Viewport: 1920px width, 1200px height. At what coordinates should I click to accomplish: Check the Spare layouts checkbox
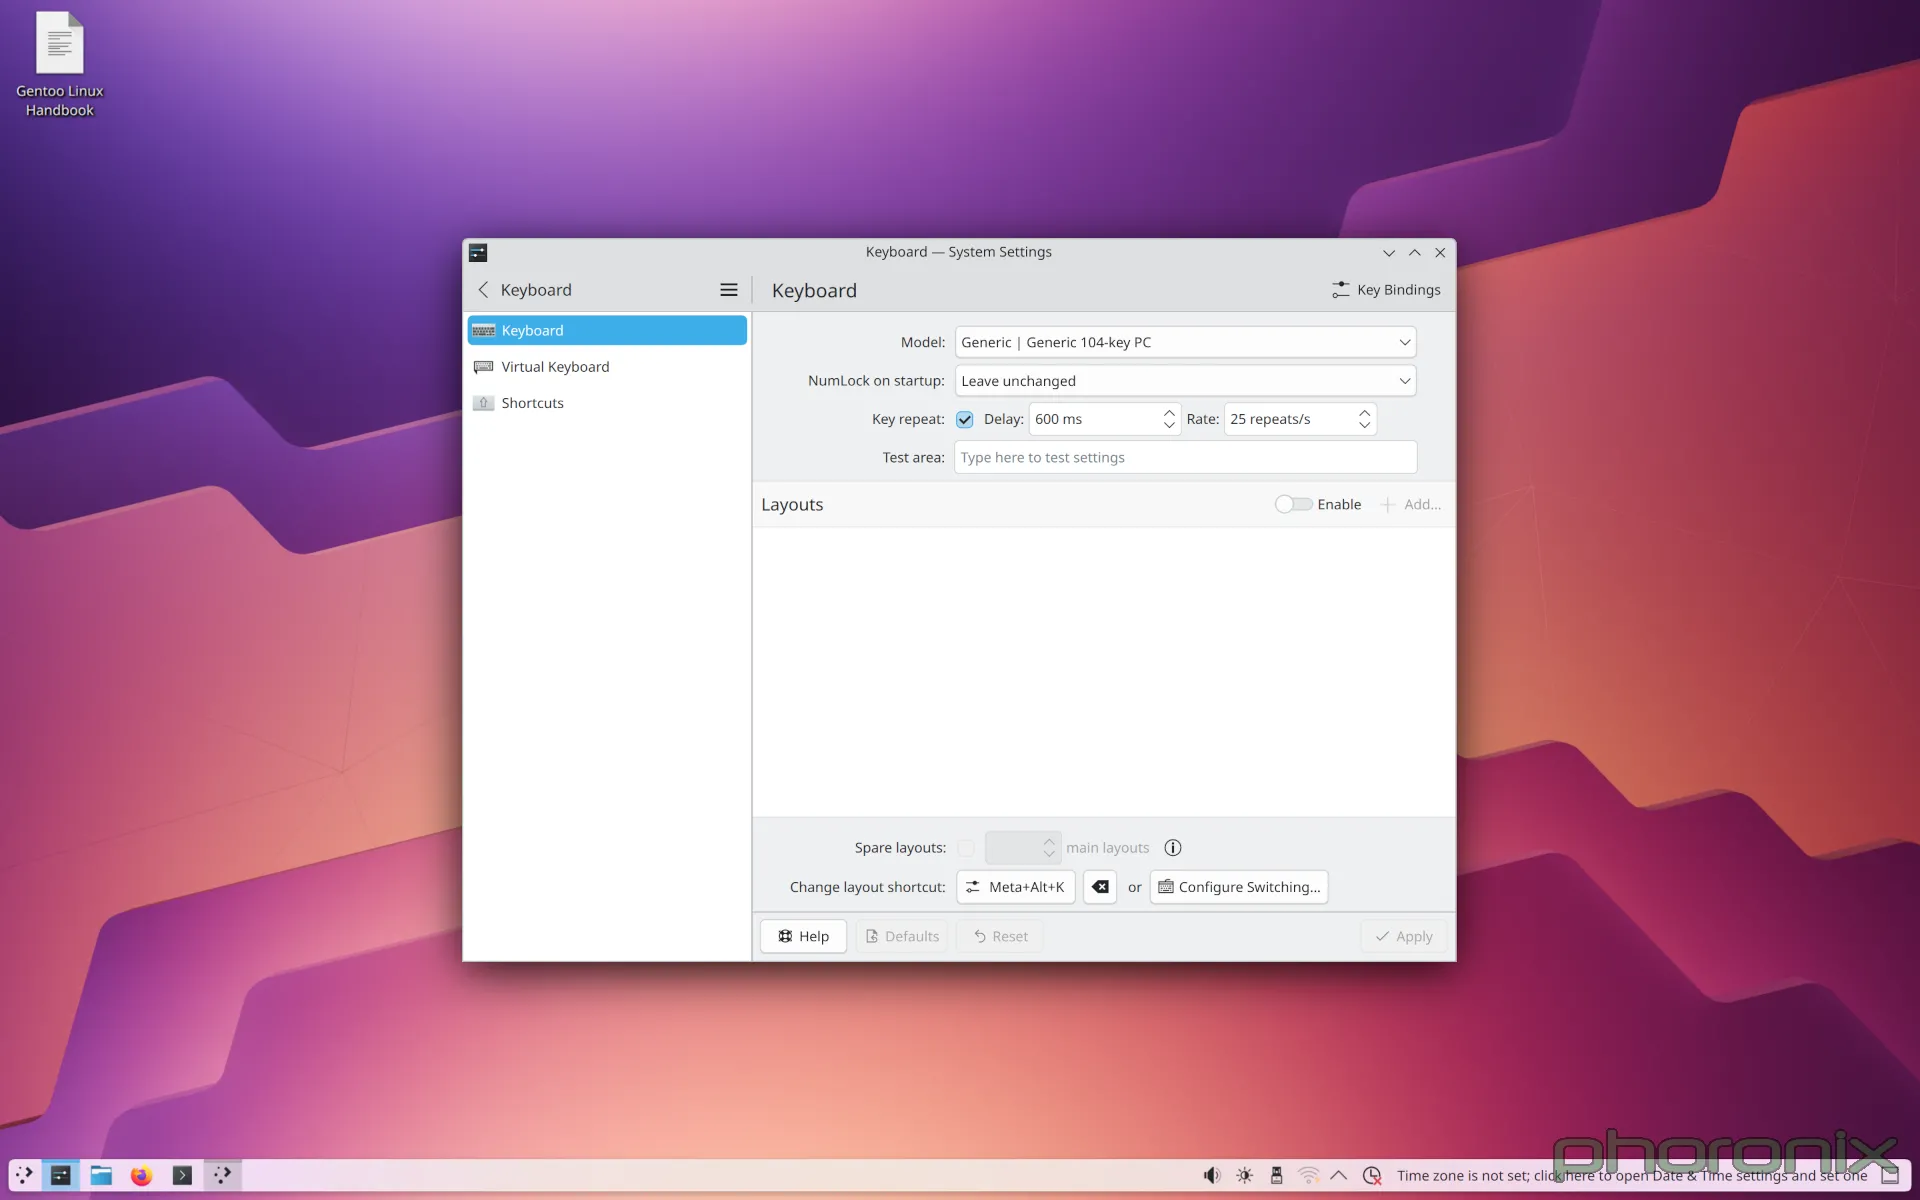click(965, 847)
